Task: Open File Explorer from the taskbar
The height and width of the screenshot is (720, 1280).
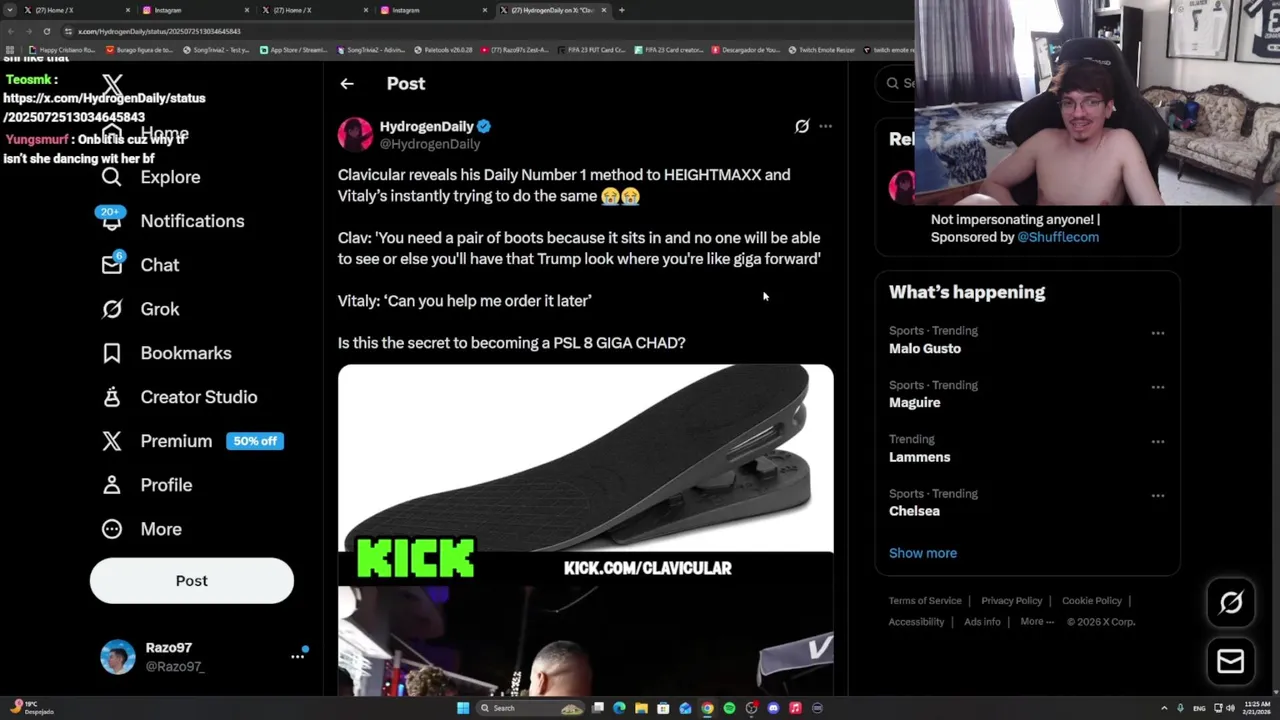Action: [641, 708]
